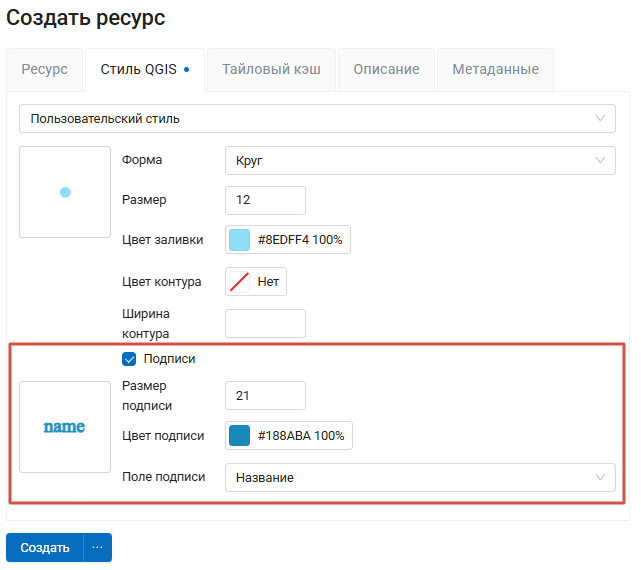Click the three-dots more options button
This screenshot has width=641, height=570.
tap(97, 548)
